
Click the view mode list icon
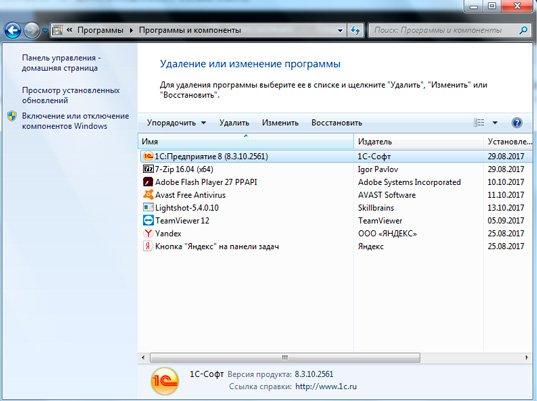(479, 123)
